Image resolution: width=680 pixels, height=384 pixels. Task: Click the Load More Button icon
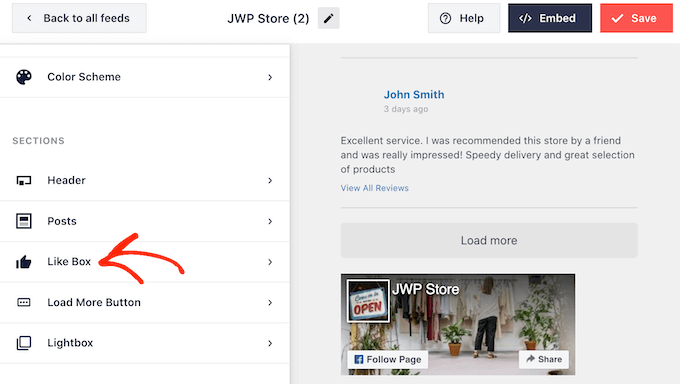pos(24,302)
